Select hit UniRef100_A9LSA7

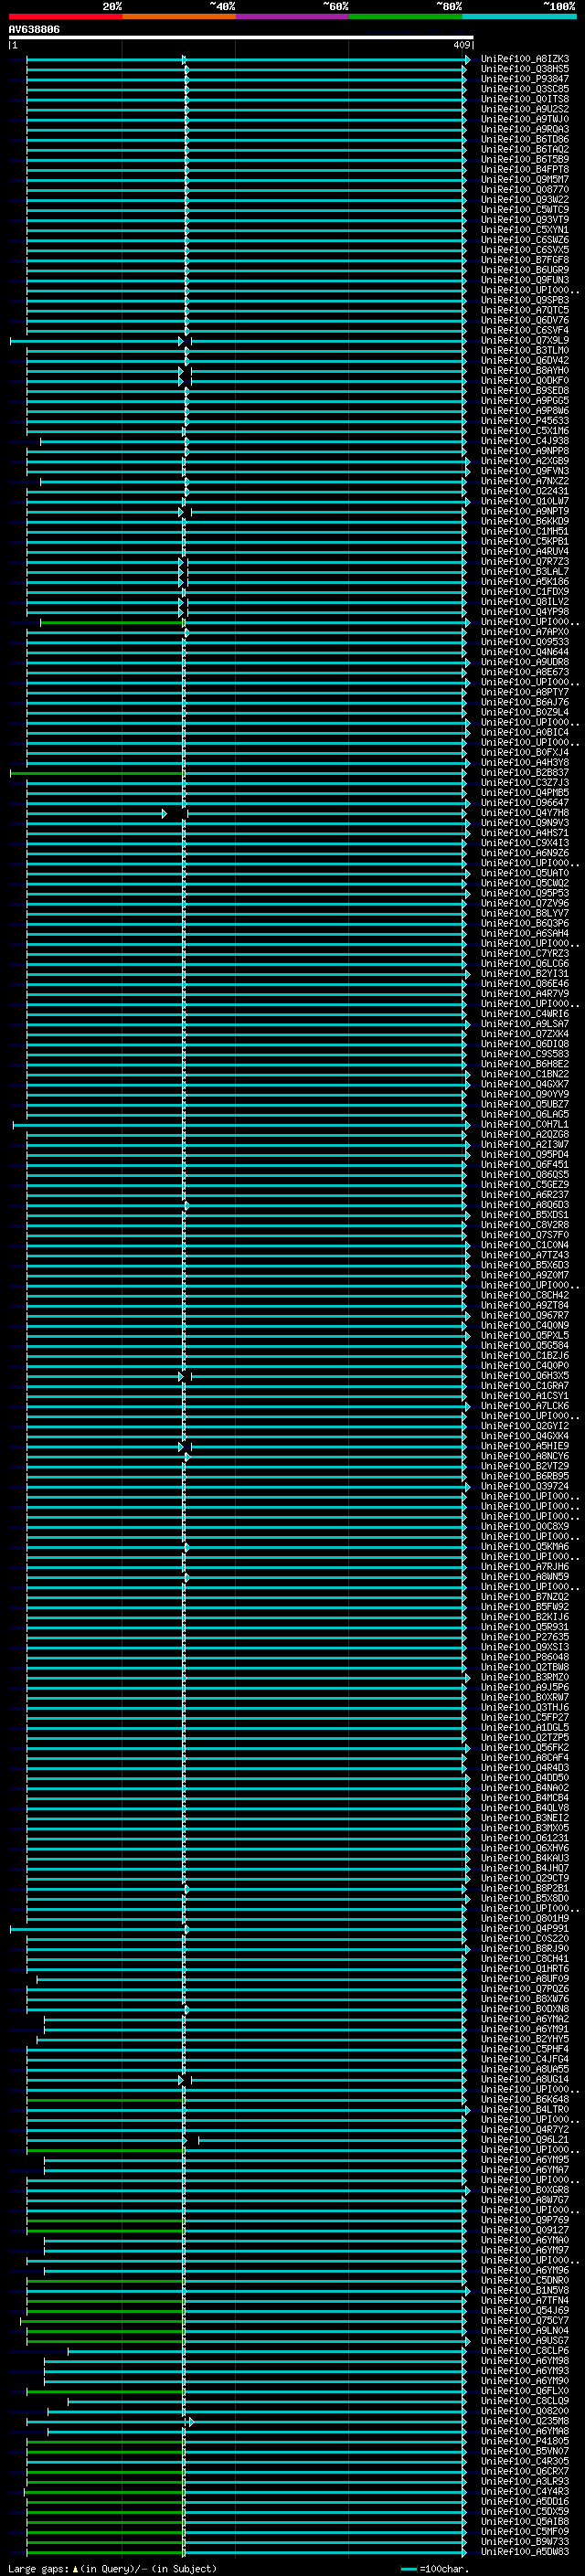525,1025
